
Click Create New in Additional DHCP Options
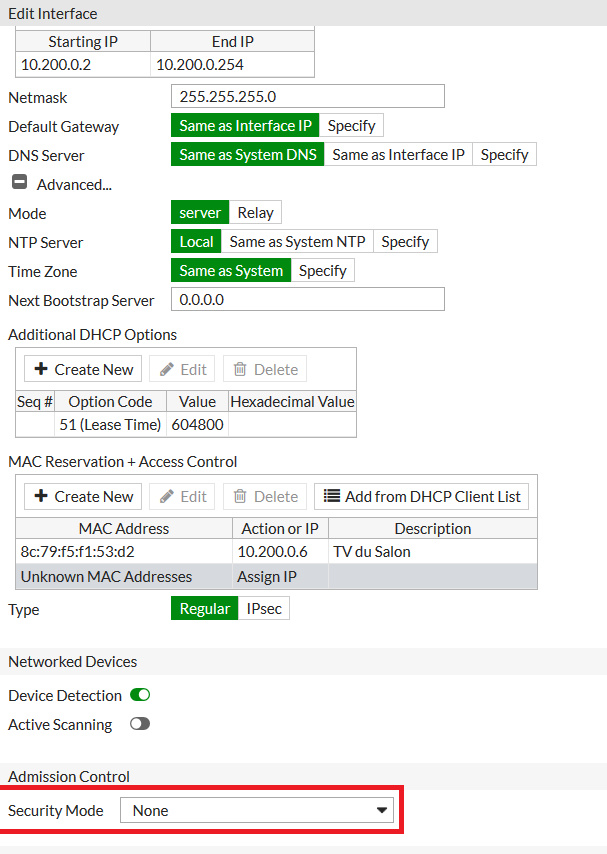[83, 369]
